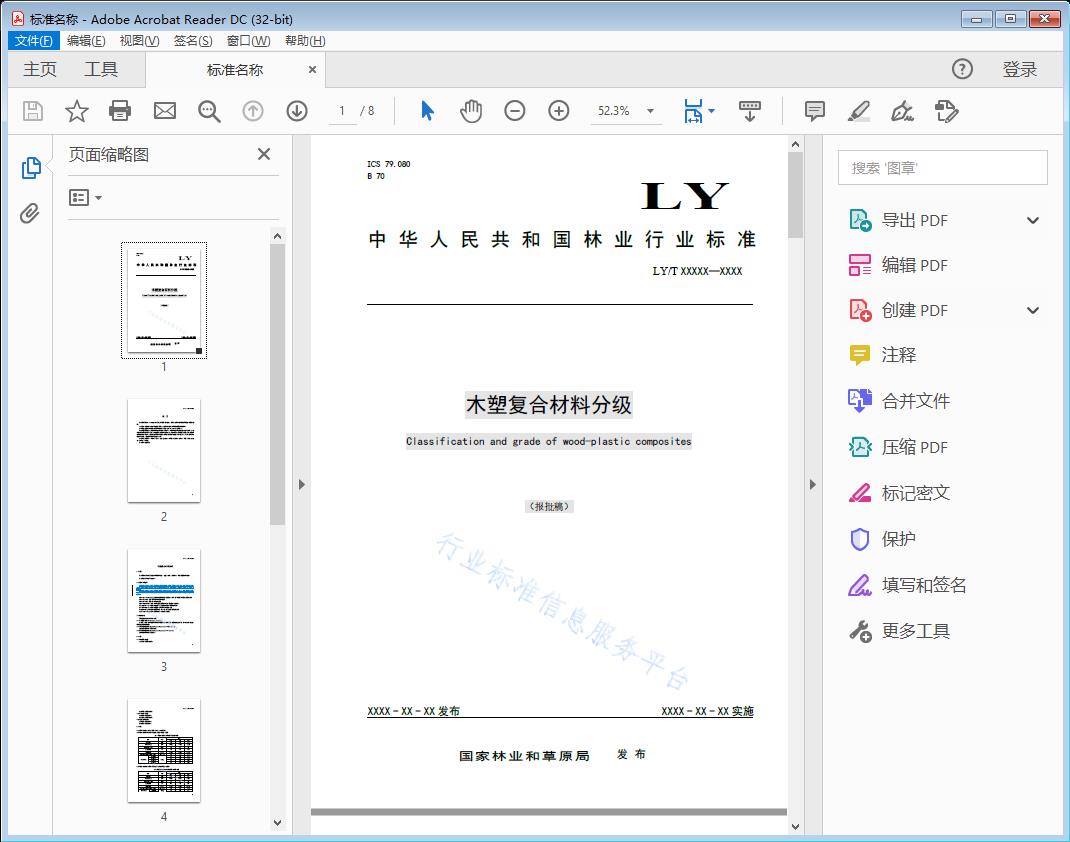Open the zoom percentage dropdown
The height and width of the screenshot is (842, 1070).
(651, 111)
